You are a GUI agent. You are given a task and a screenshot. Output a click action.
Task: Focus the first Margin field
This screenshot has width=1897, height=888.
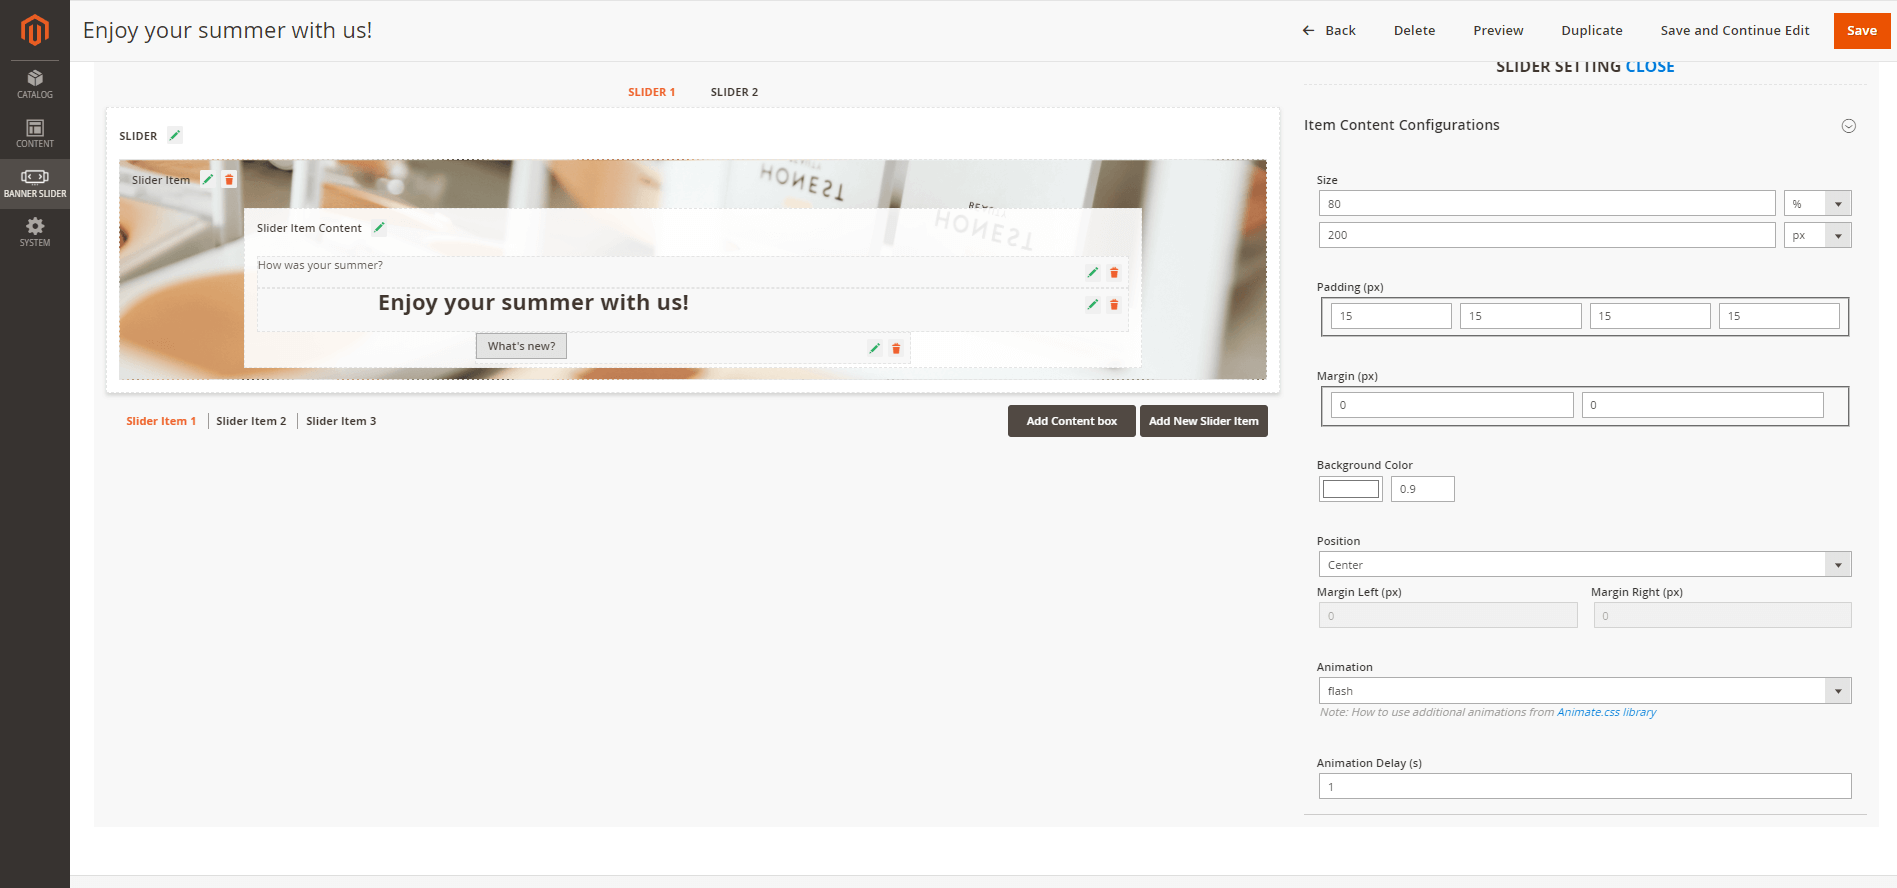coord(1452,405)
